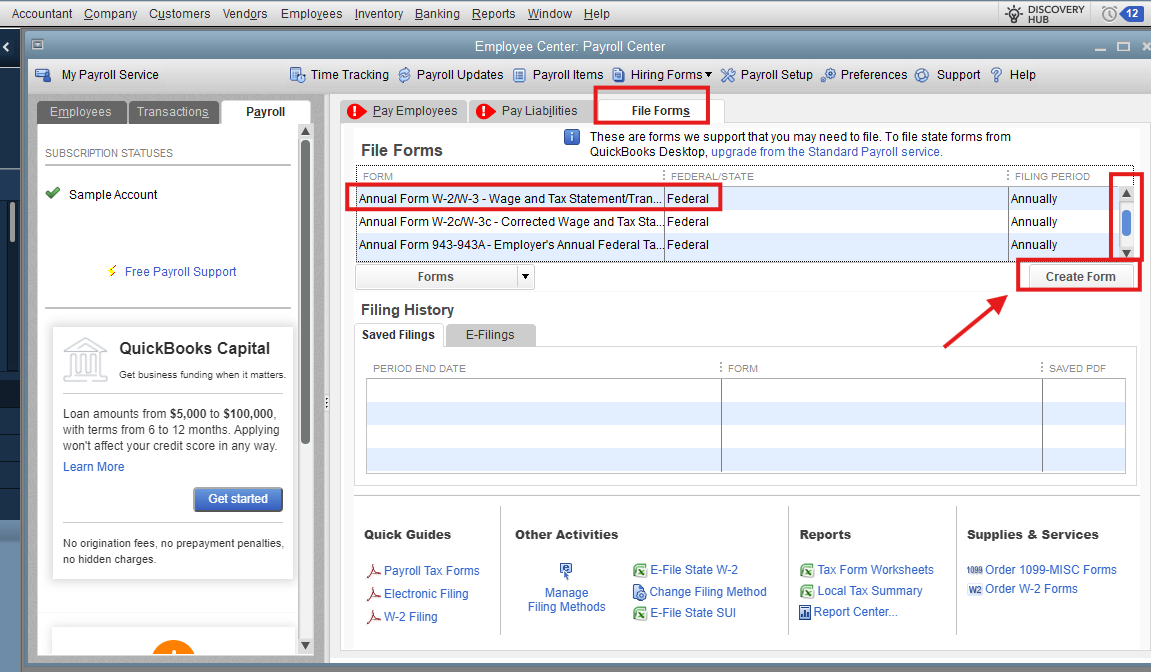
Task: Click the Get started button
Action: click(238, 499)
